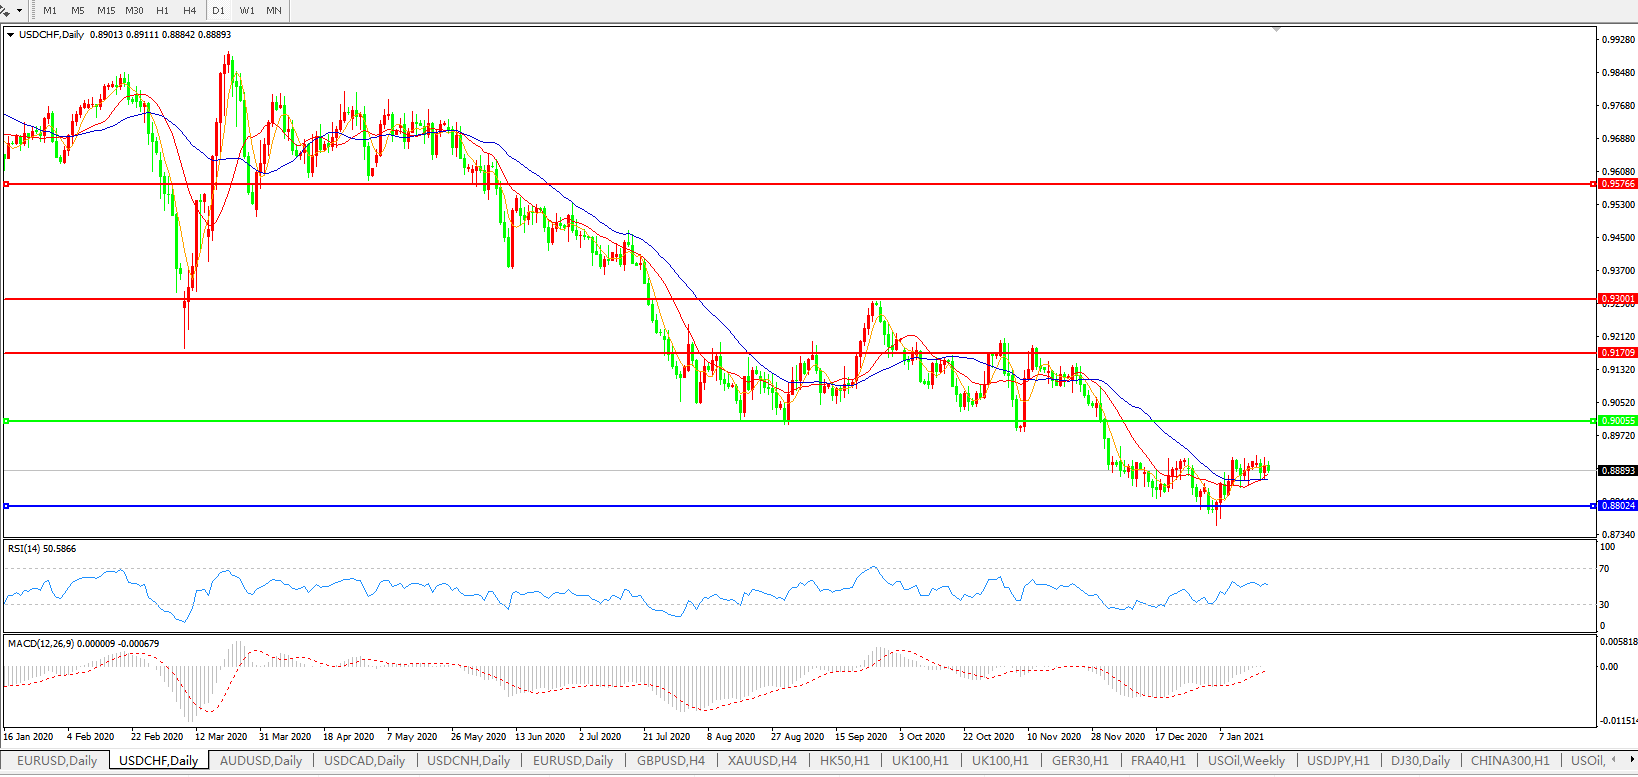Enable the H4 timeframe button
Viewport: 1638px width, 777px height.
189,11
